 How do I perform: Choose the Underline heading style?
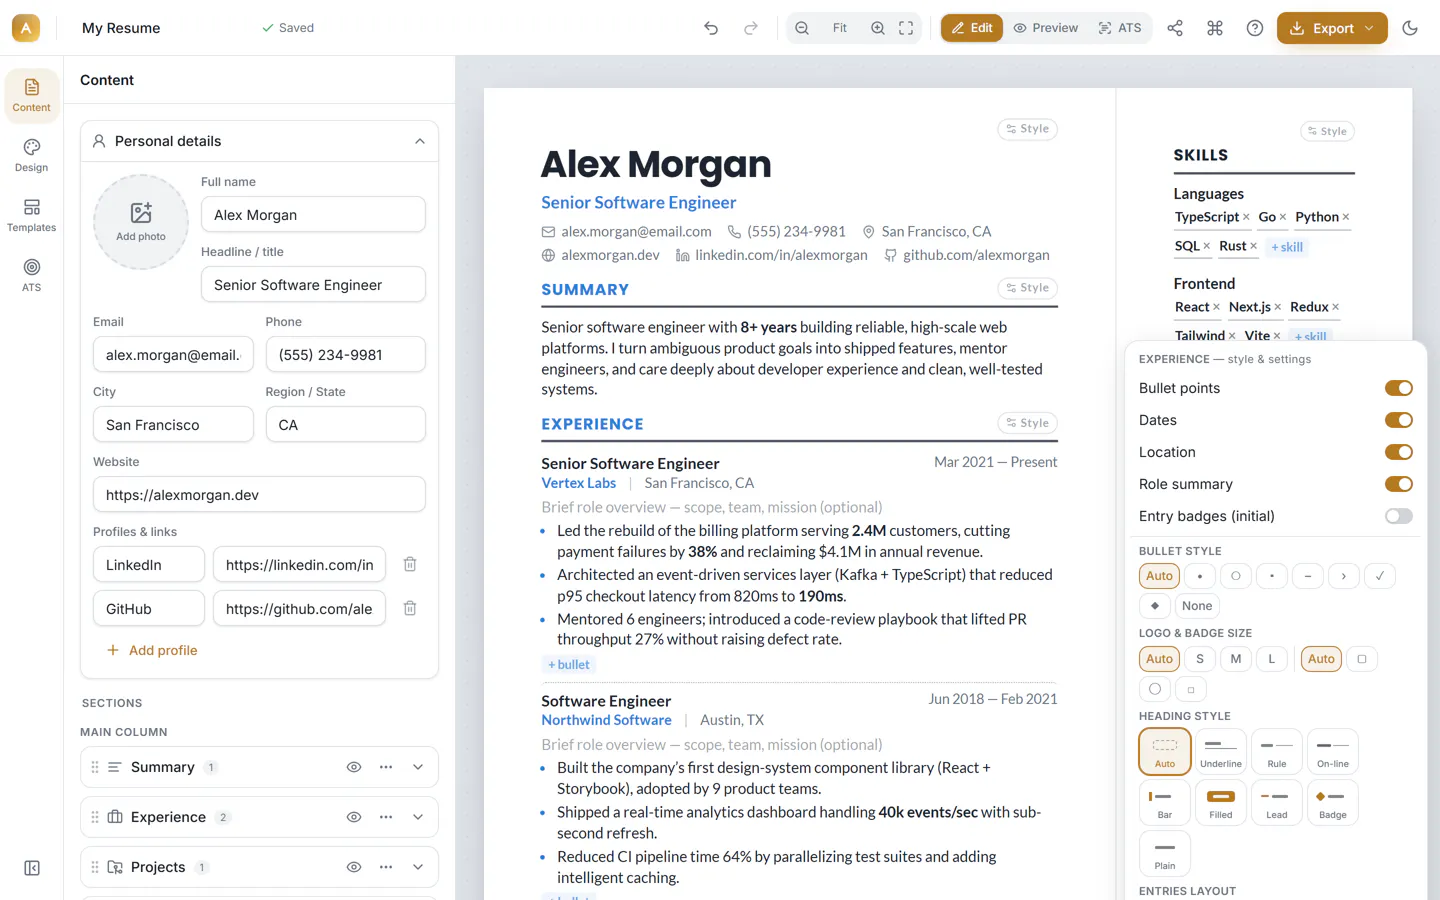tap(1221, 752)
